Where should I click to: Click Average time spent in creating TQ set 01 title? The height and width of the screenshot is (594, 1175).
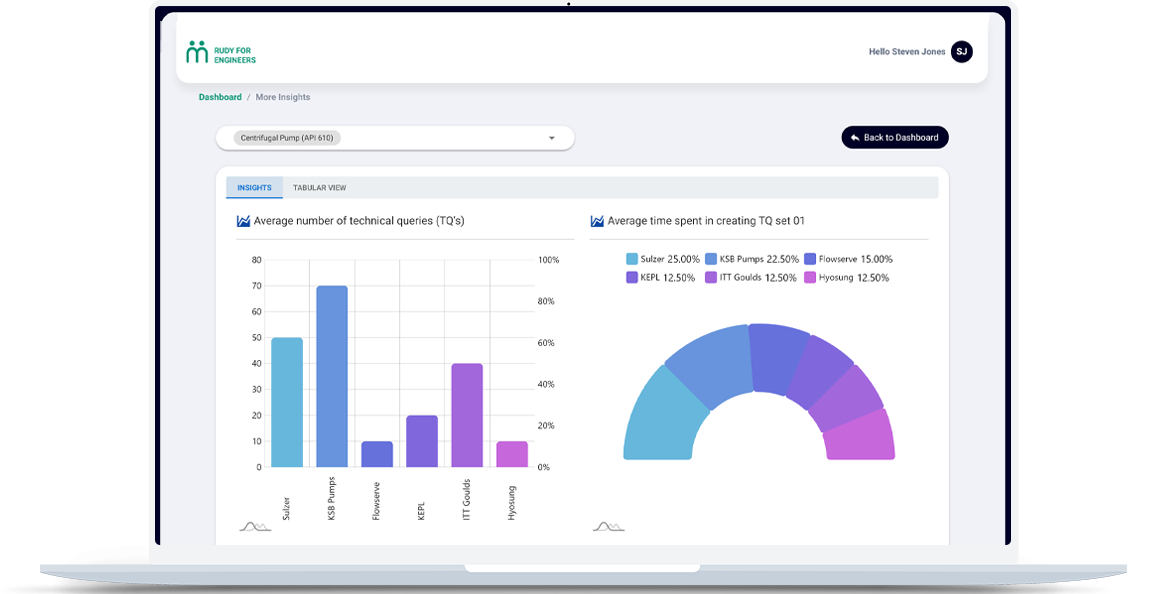[706, 221]
